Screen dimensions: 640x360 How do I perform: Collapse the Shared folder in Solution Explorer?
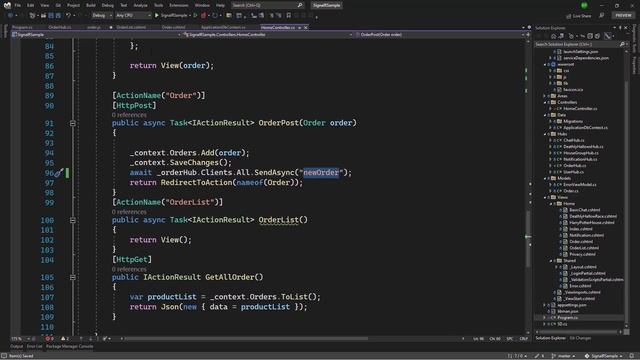(x=551, y=261)
